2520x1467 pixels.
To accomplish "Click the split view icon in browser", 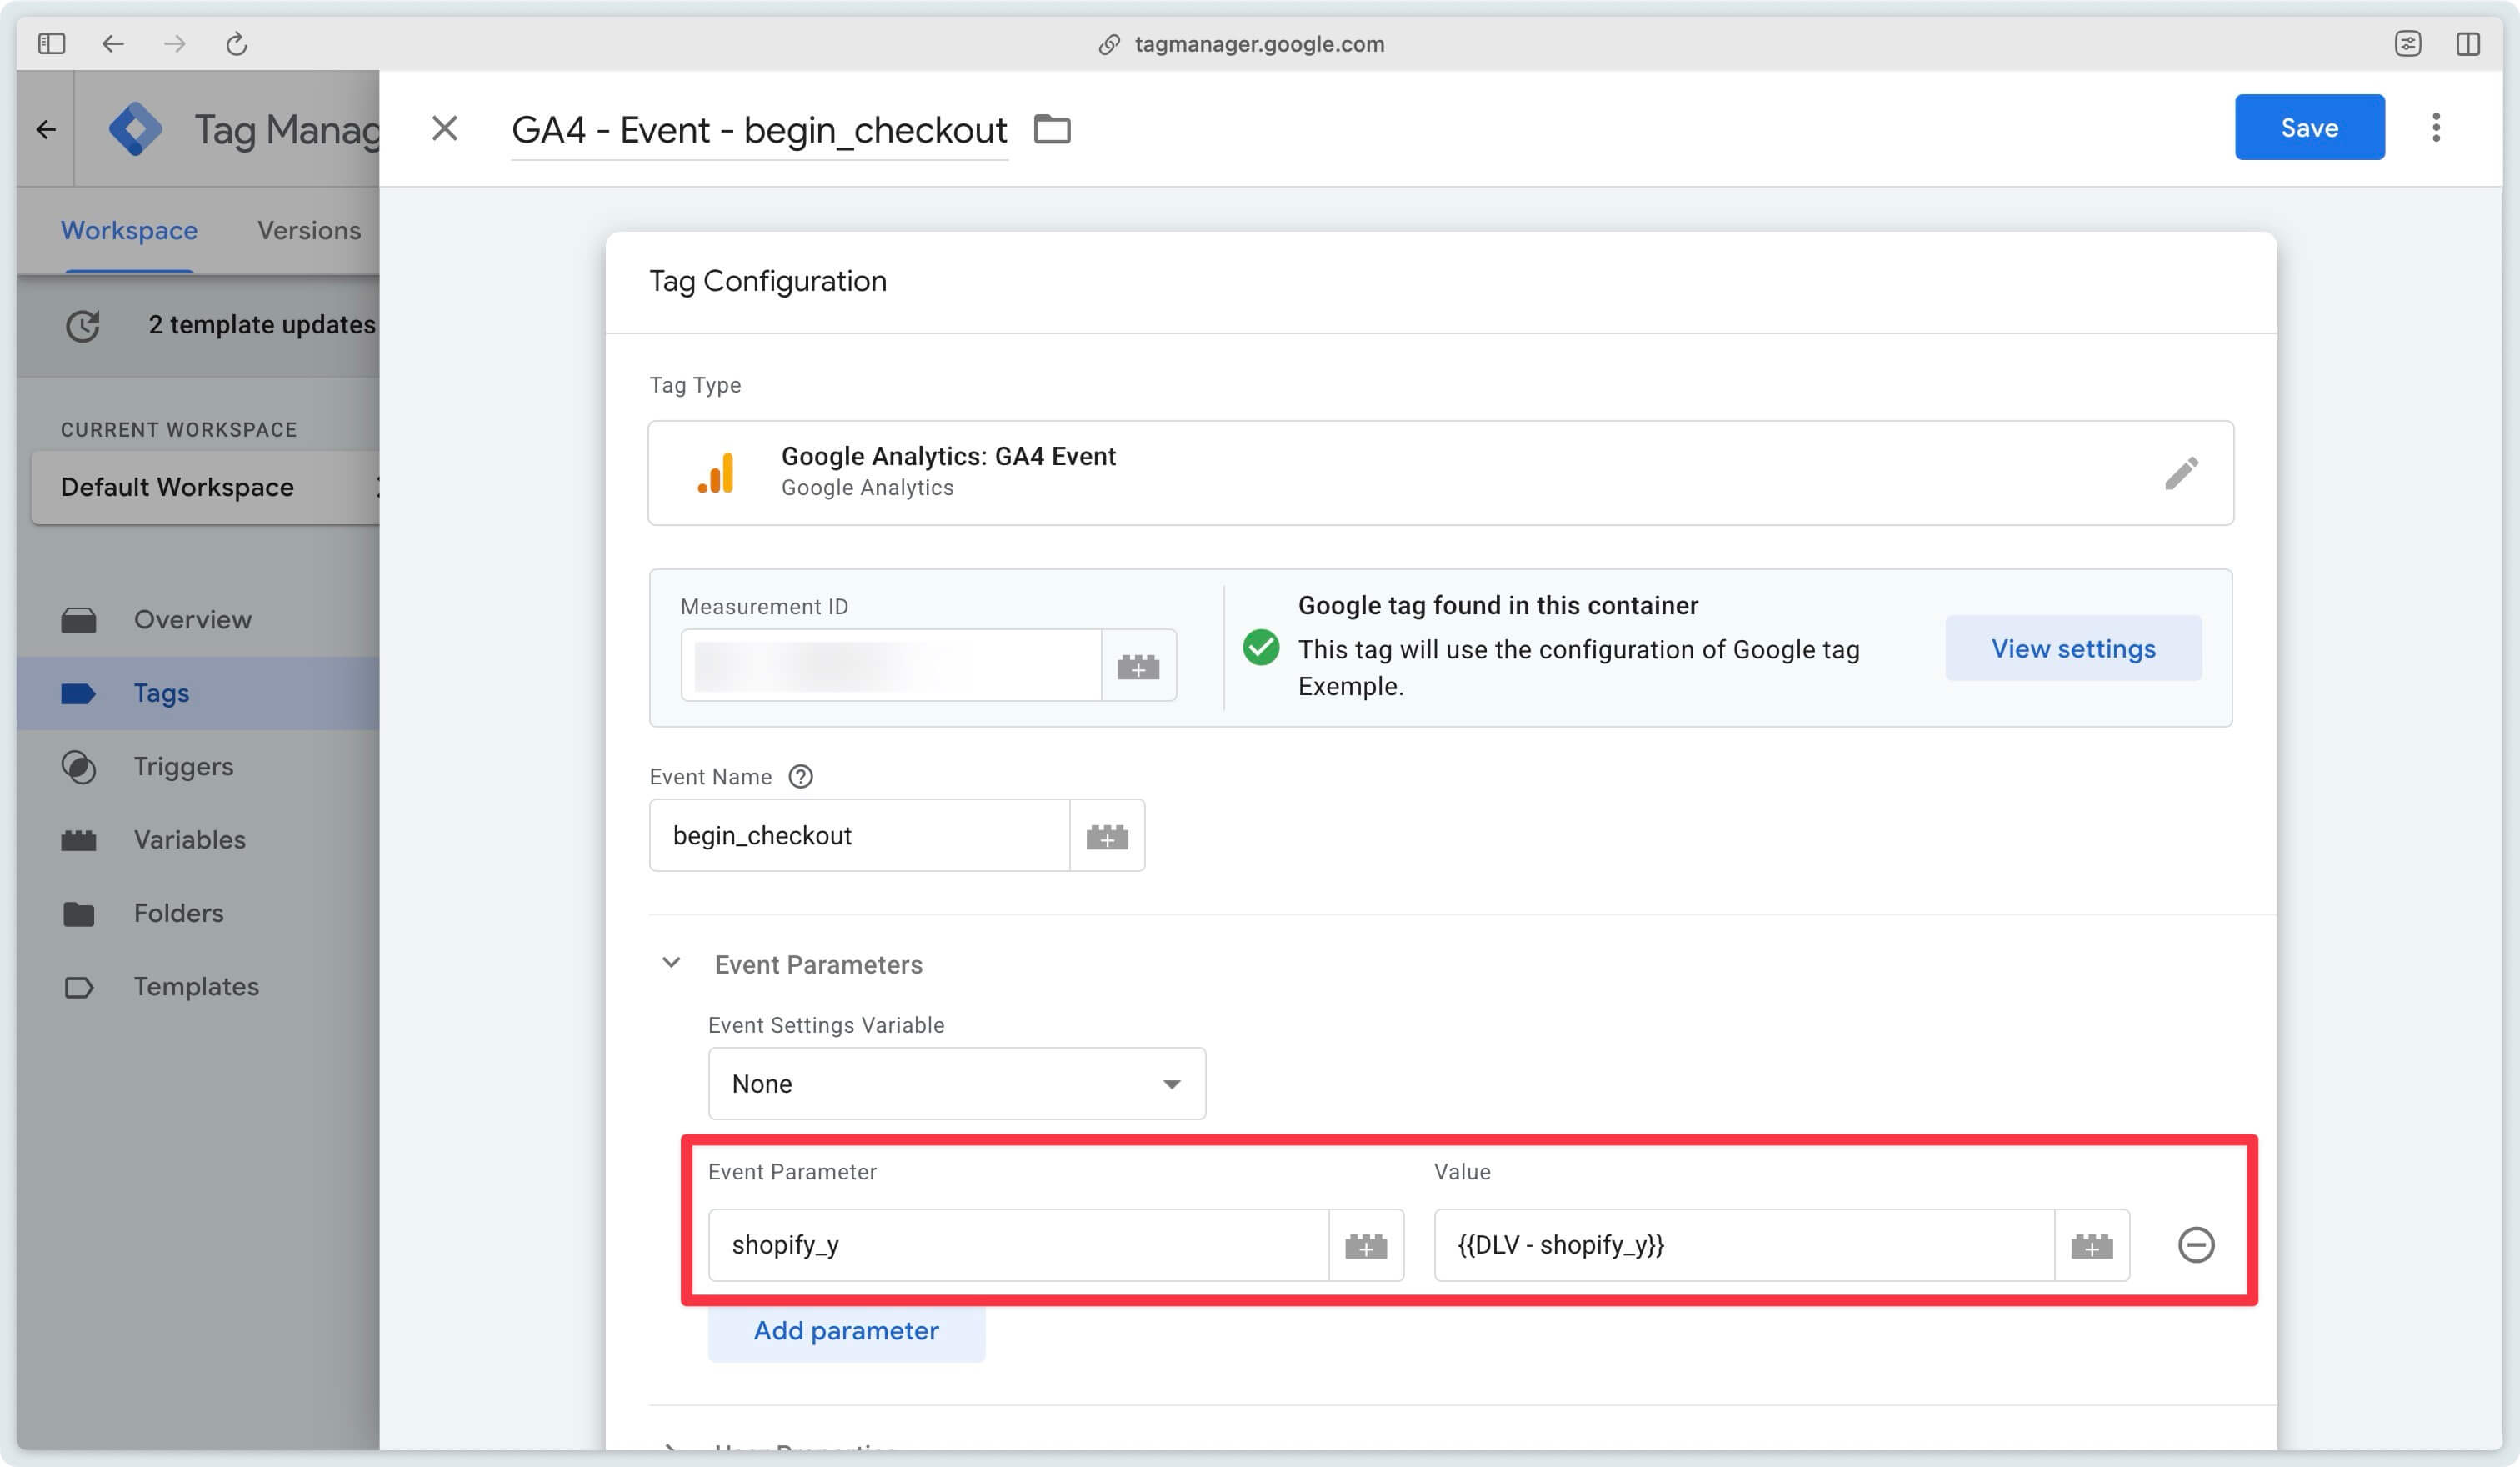I will [x=2468, y=44].
